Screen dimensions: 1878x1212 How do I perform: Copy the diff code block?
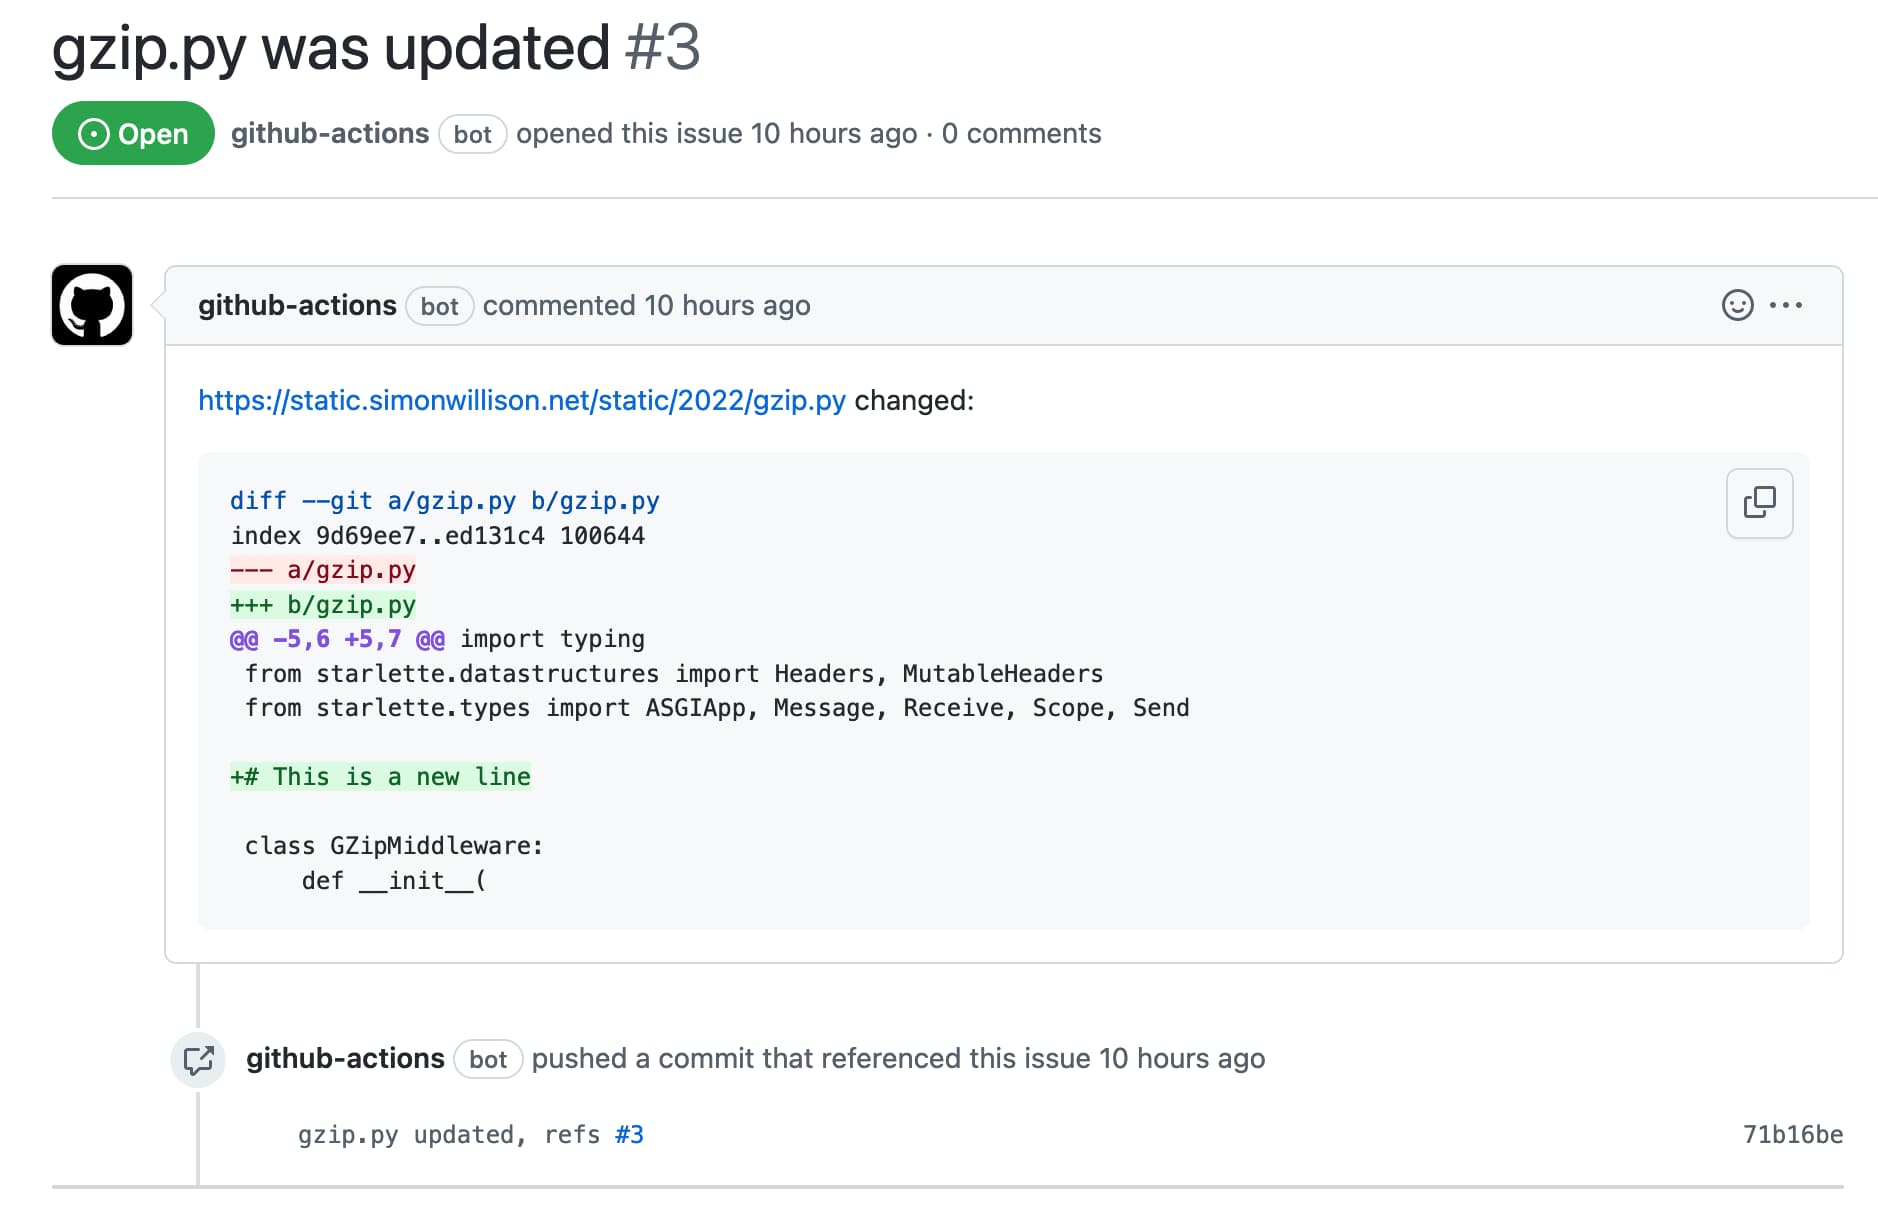1759,503
